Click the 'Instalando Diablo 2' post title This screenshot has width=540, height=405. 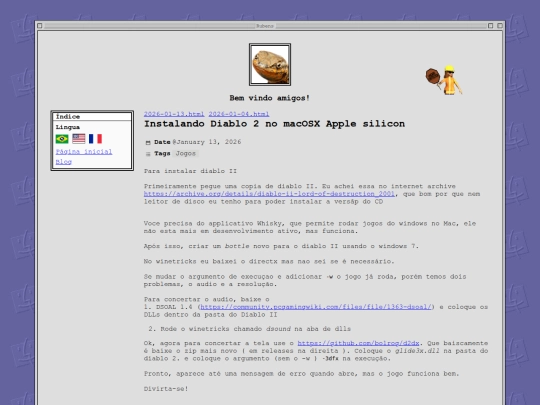pyautogui.click(x=274, y=124)
